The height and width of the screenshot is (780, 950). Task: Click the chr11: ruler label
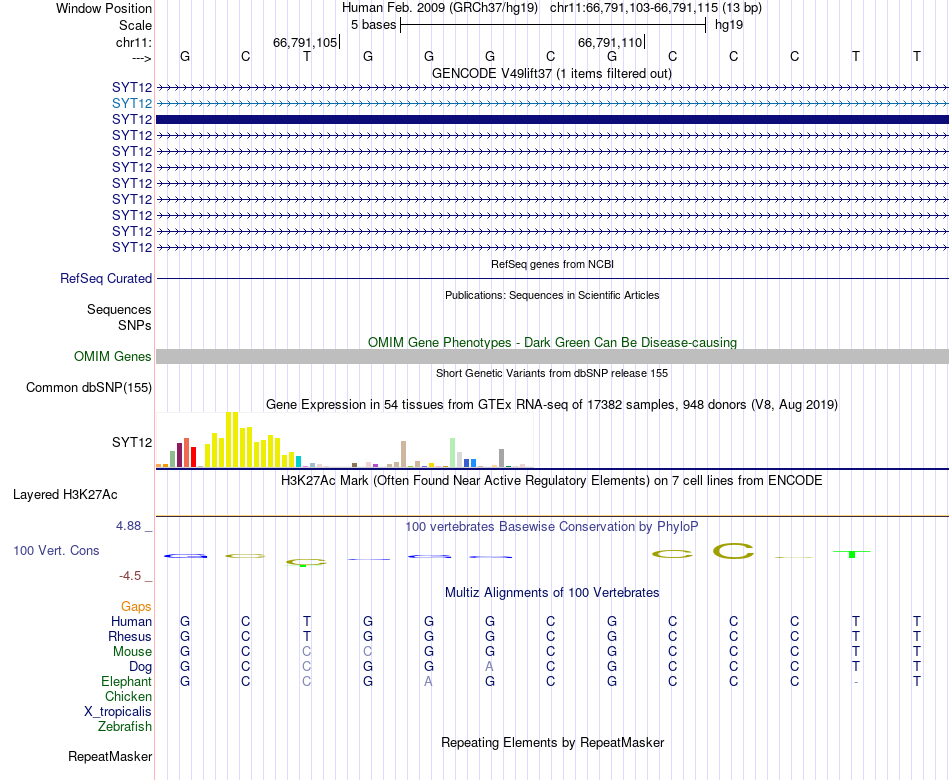point(133,42)
